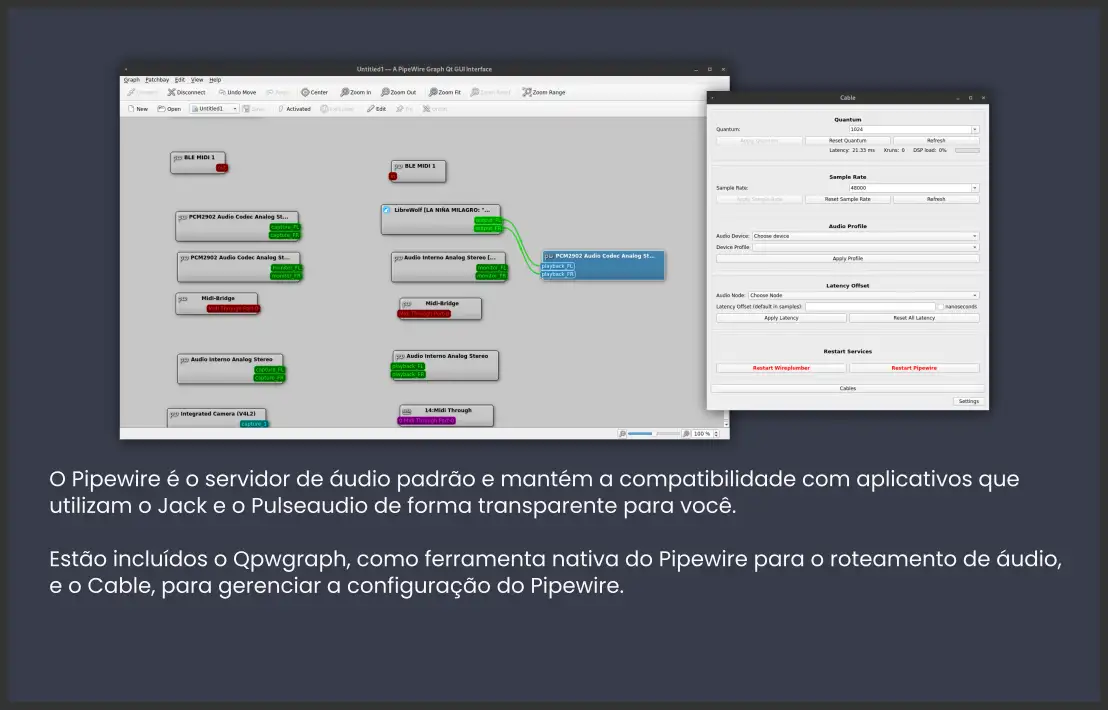Select the left BLE MIDI 1 node
1108x710 pixels.
pos(199,162)
